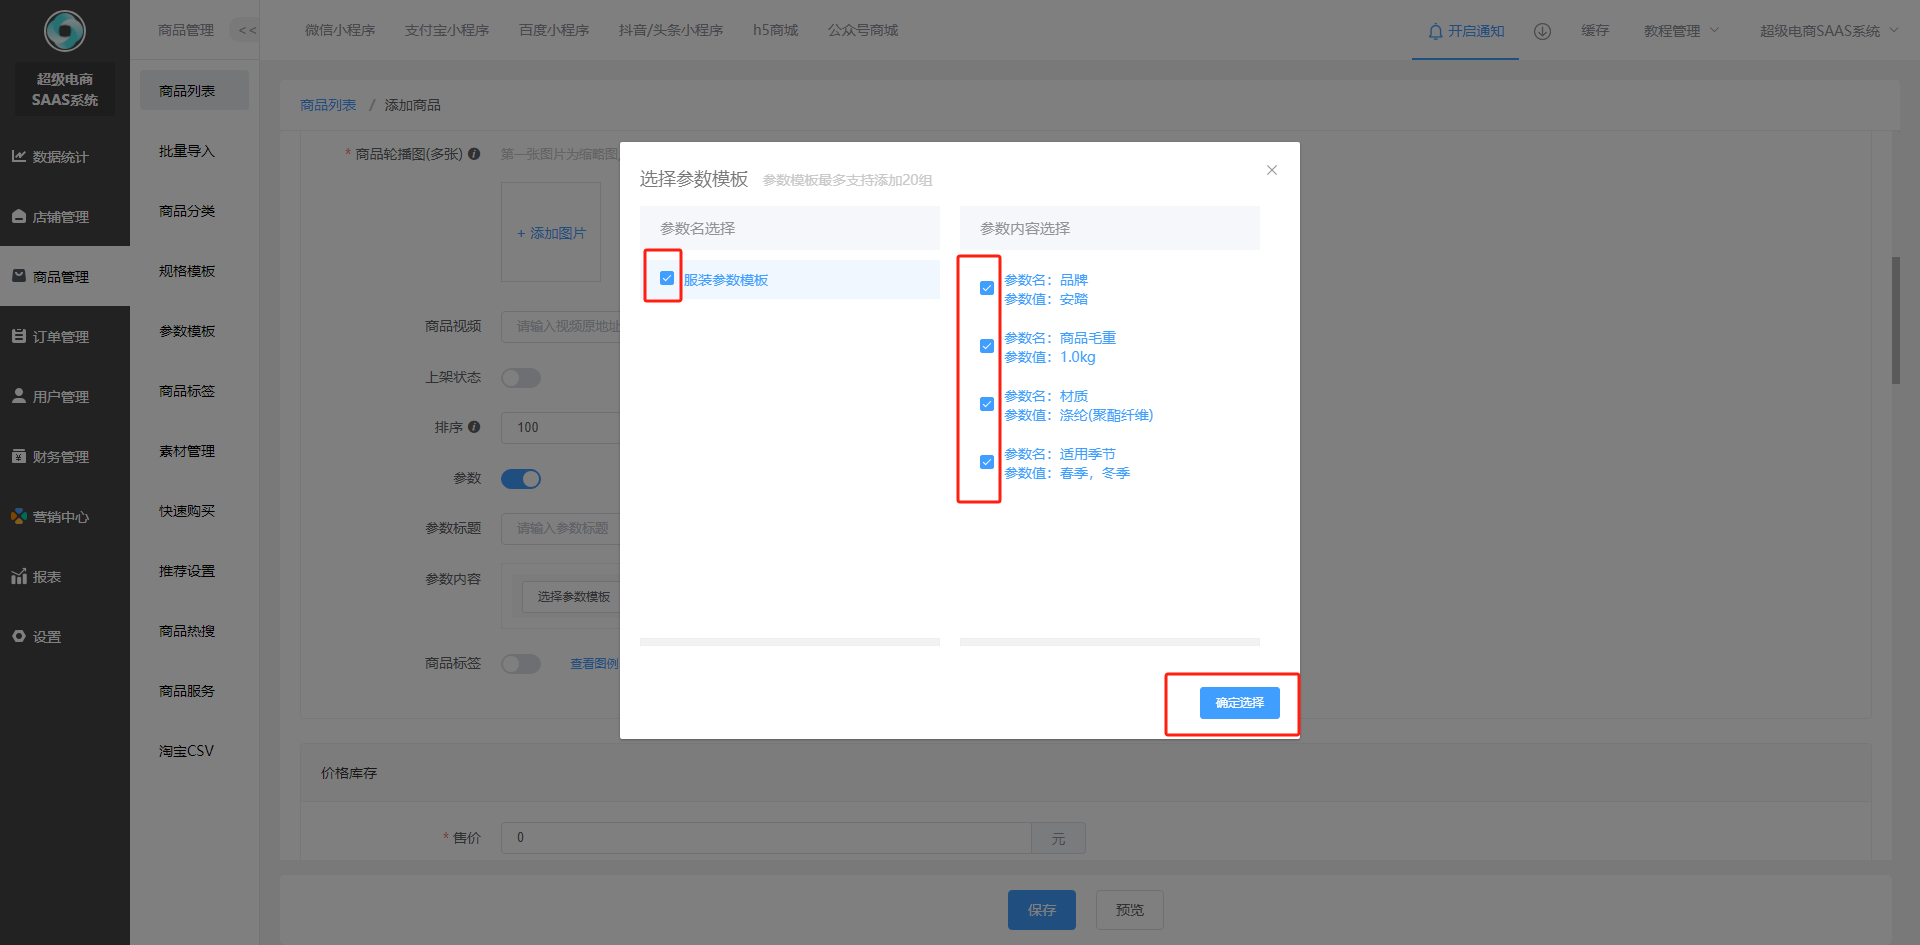1920x945 pixels.
Task: Uncheck the 材质 parameter checkbox
Action: (987, 404)
